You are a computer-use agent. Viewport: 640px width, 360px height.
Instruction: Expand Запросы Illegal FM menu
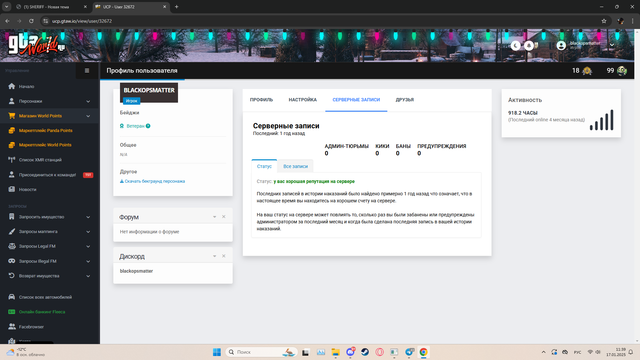pos(50,261)
